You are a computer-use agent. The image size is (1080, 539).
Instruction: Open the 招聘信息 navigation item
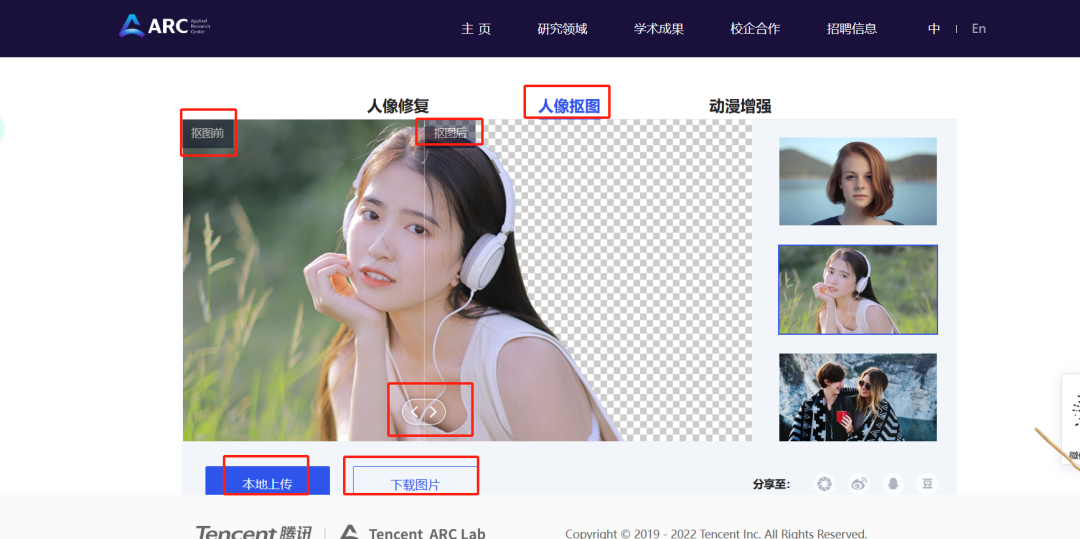(852, 29)
